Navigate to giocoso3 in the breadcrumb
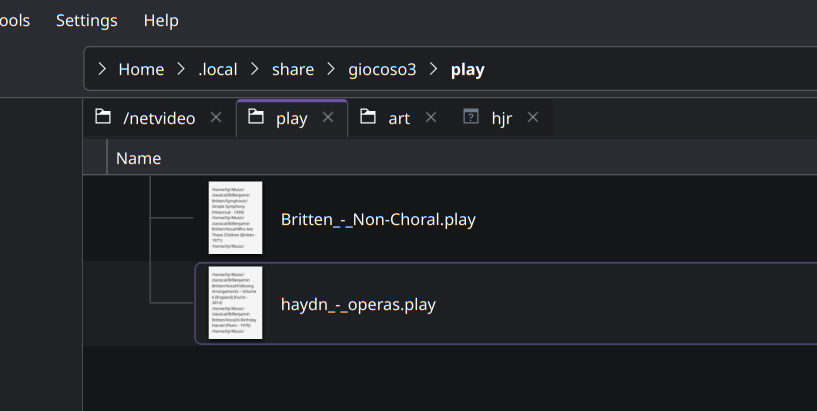 381,69
